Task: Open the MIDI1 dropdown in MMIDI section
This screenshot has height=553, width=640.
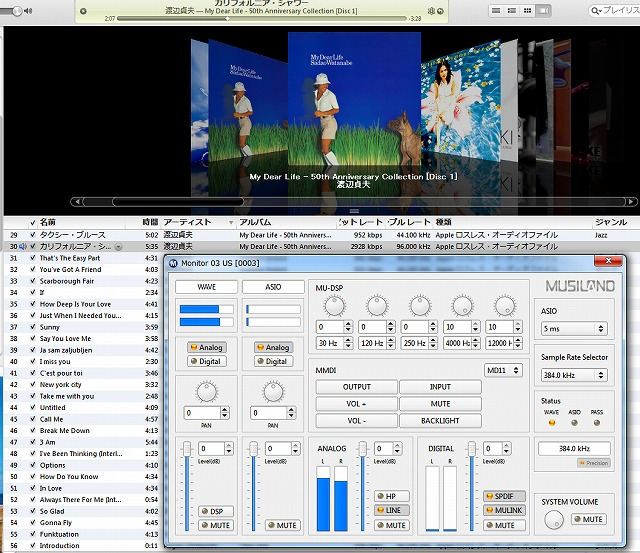Action: click(x=503, y=371)
